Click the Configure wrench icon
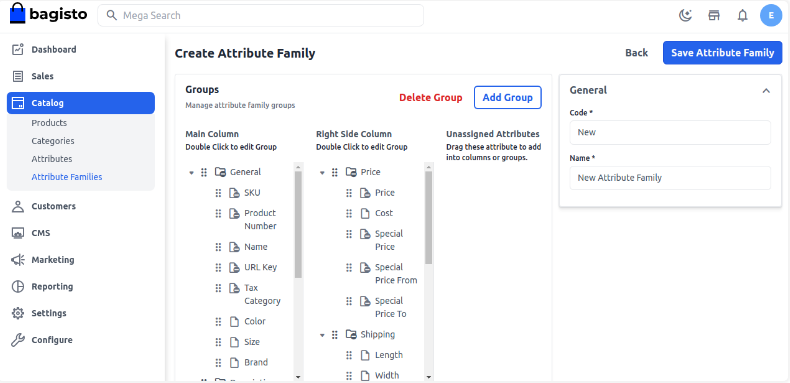This screenshot has height=383, width=790. 18,340
